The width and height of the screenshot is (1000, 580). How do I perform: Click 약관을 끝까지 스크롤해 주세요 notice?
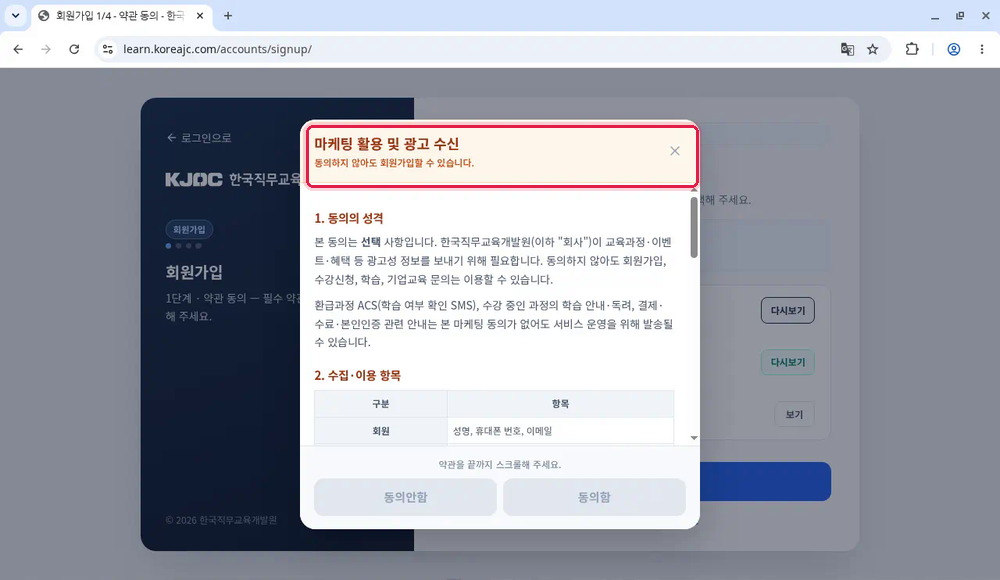499,465
